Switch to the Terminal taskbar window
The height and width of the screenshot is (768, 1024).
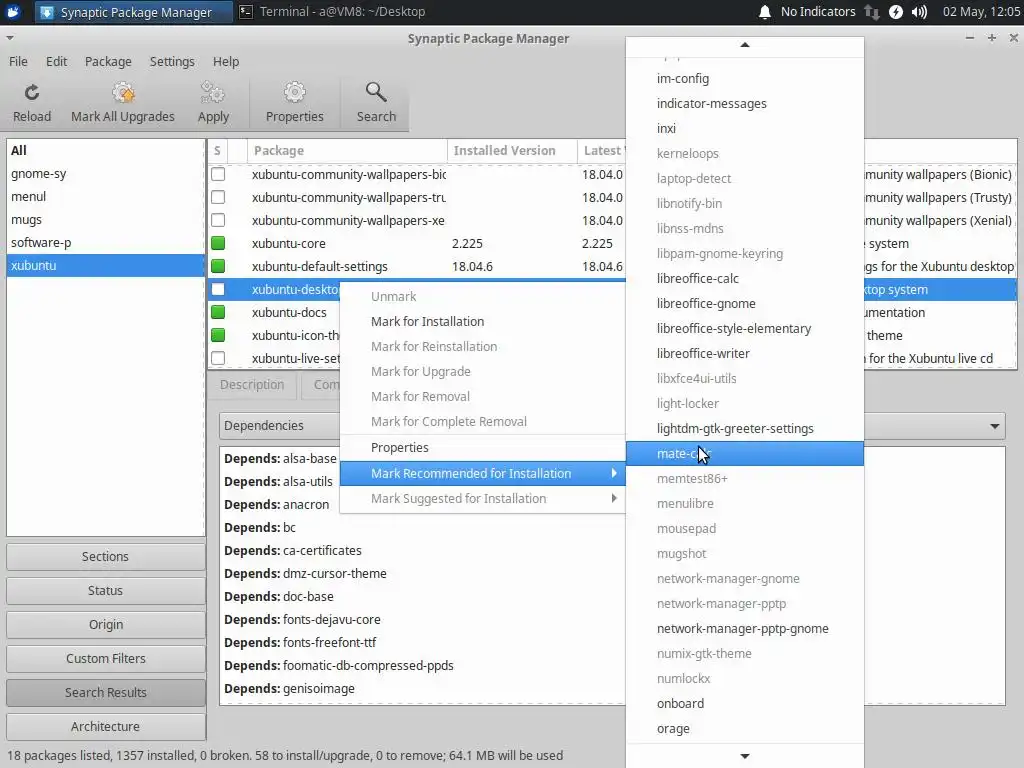click(332, 12)
